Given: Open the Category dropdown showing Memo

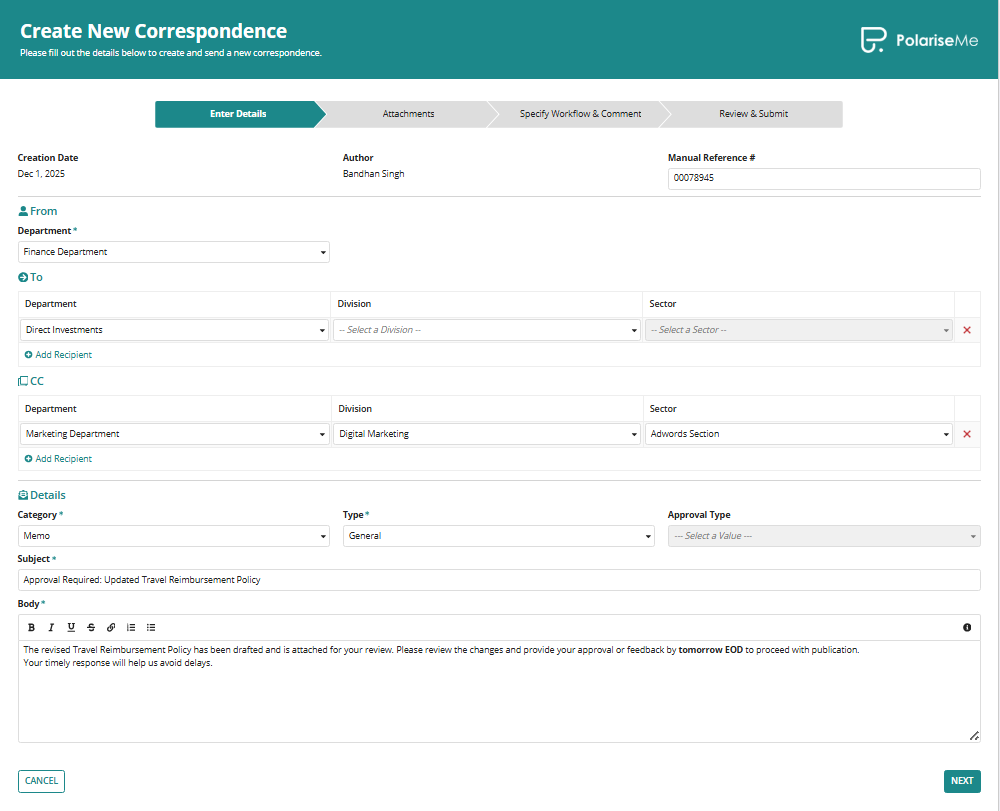Looking at the screenshot, I should coord(173,536).
